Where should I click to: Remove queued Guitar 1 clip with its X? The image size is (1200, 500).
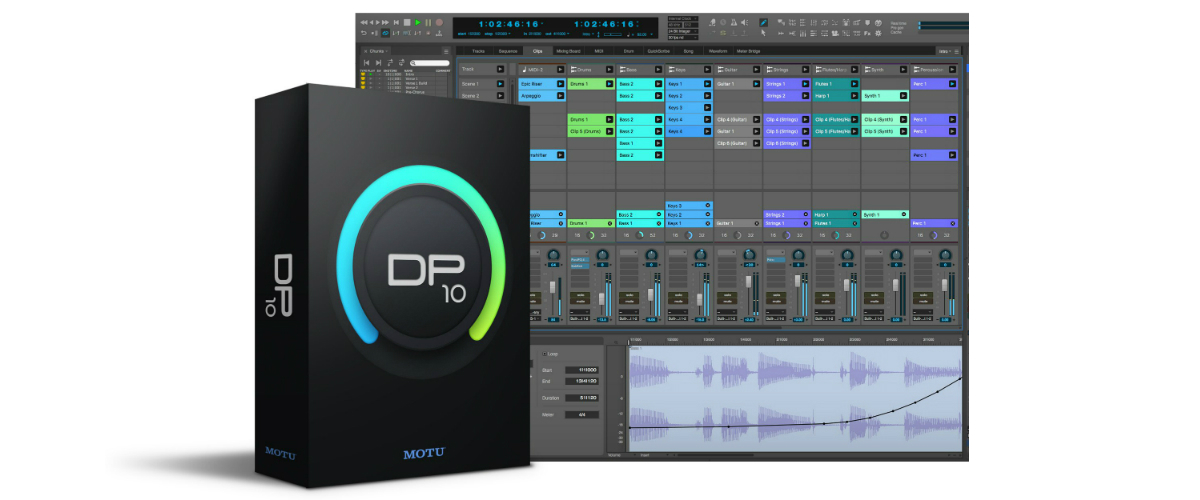[x=756, y=223]
